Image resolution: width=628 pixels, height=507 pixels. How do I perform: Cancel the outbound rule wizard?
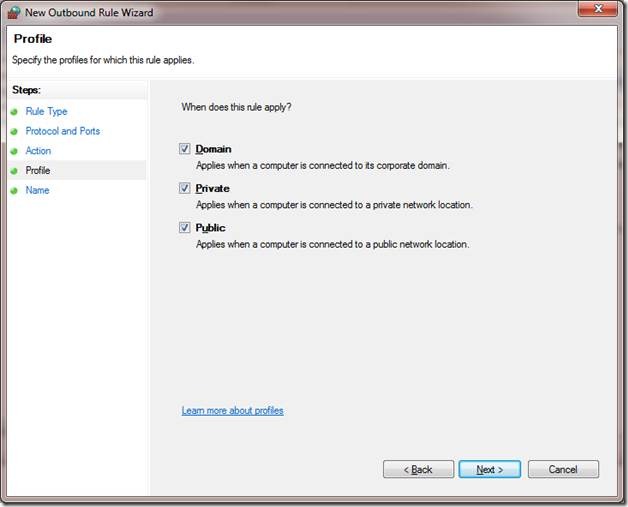563,469
